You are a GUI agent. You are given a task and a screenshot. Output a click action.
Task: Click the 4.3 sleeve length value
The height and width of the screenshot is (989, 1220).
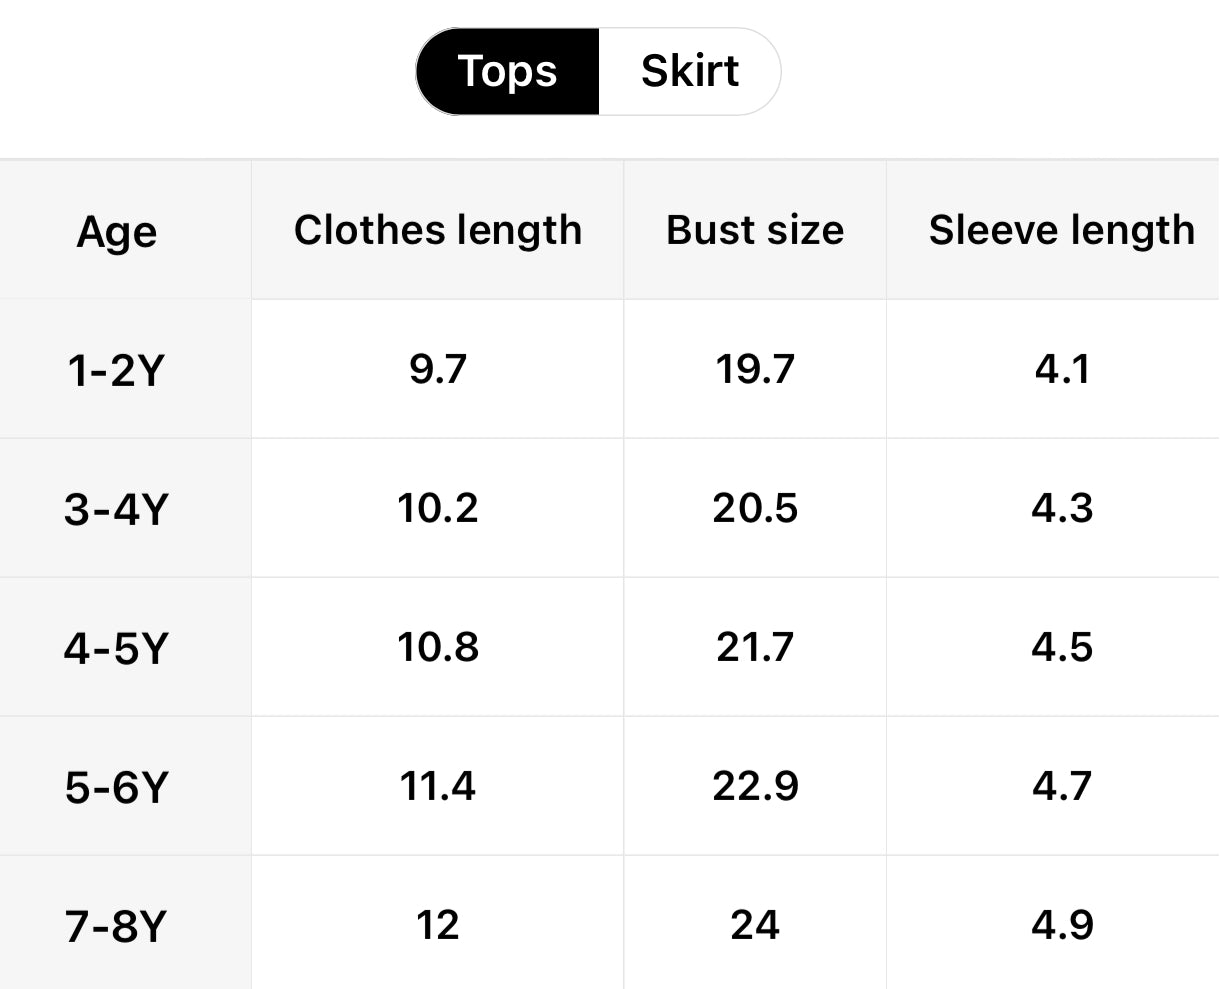[1062, 508]
